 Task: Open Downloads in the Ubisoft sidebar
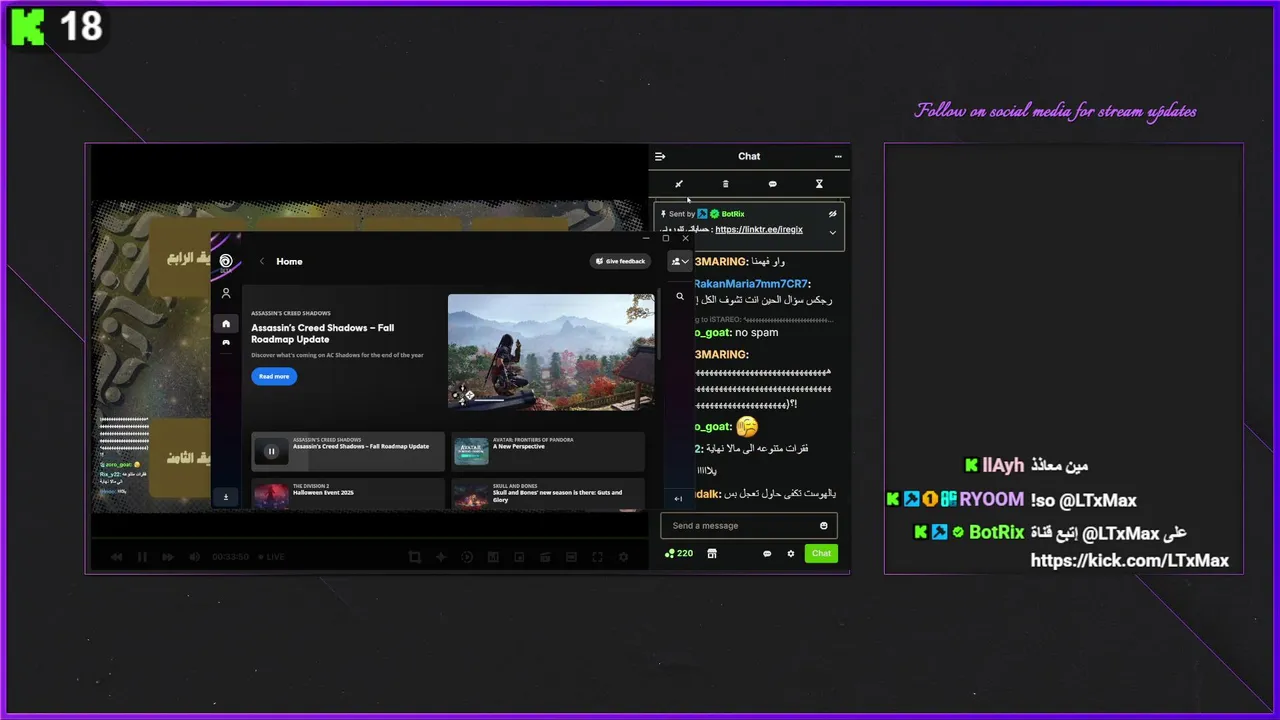tap(226, 497)
